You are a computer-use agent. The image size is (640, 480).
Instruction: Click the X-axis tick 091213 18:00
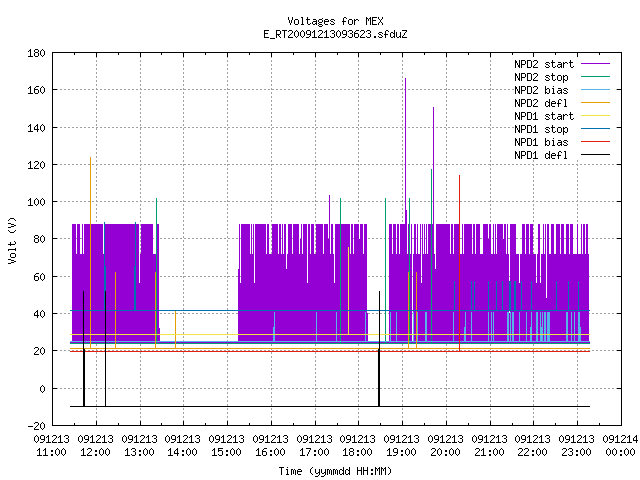tap(358, 446)
